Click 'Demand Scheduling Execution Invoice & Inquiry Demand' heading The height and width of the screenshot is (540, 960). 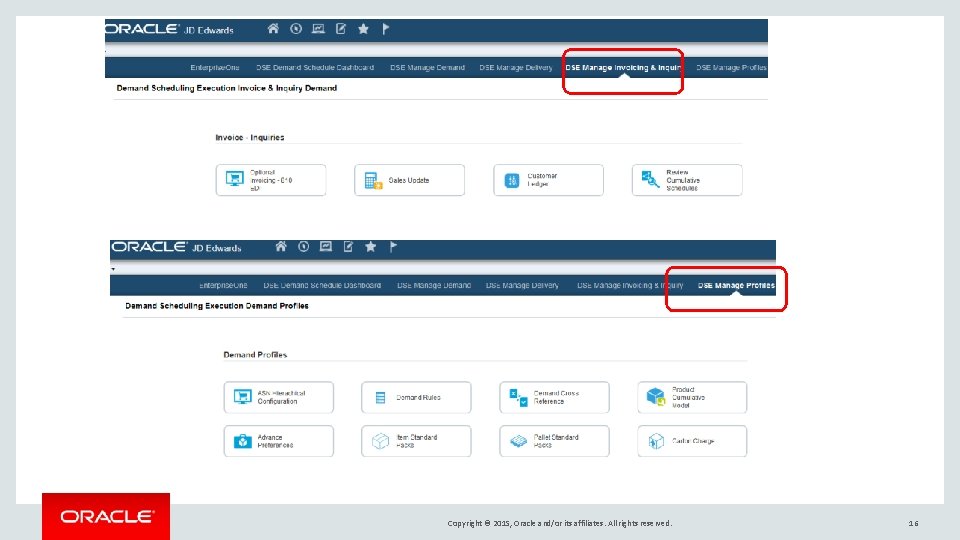227,88
